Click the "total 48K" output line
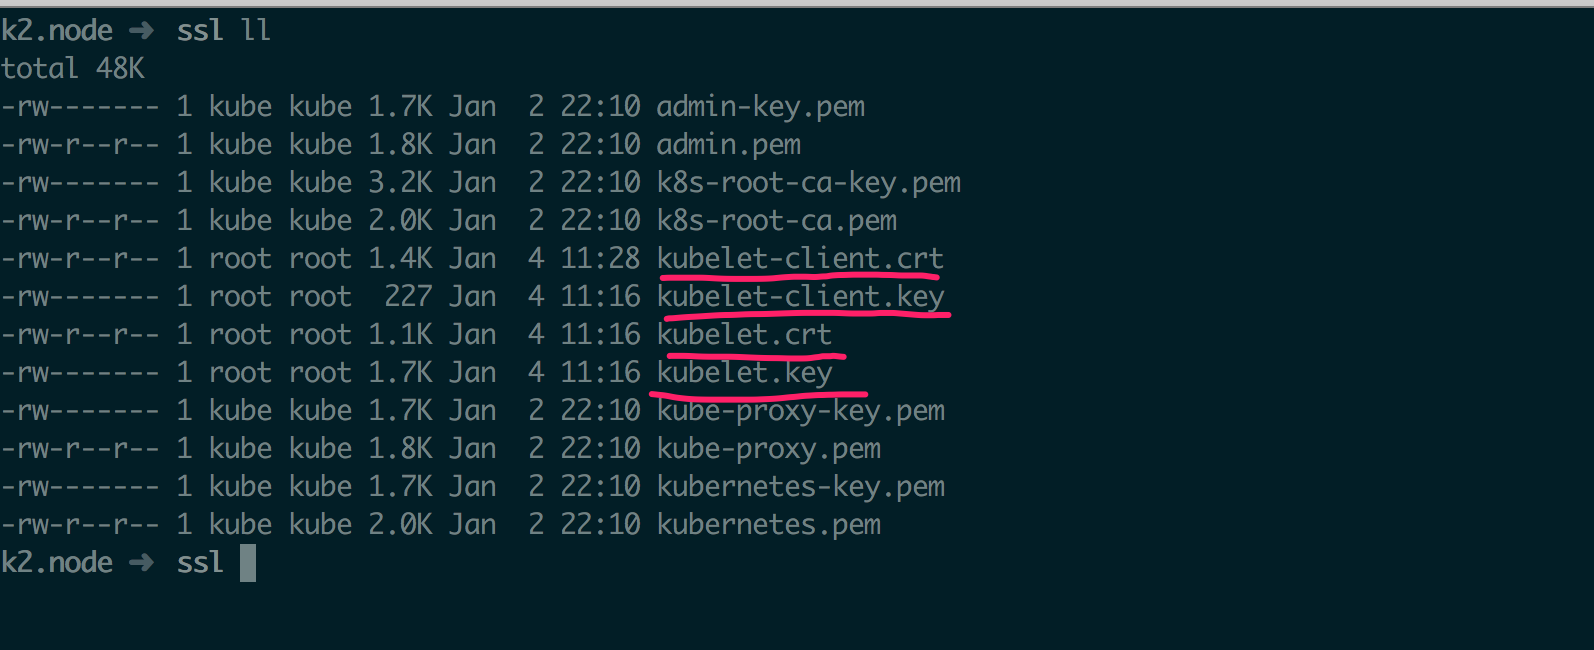 pos(73,69)
